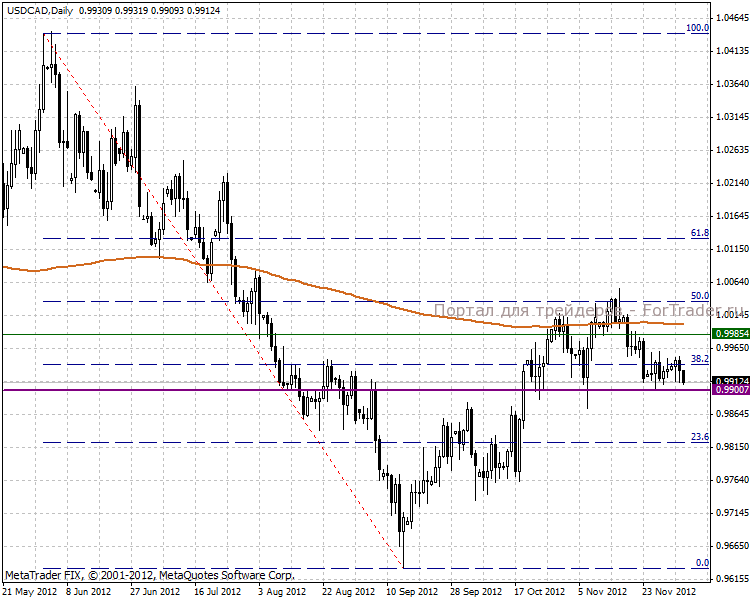Screen dimensions: 750x600
Task: Click the 21 May 2012 date label
Action: click(x=27, y=591)
